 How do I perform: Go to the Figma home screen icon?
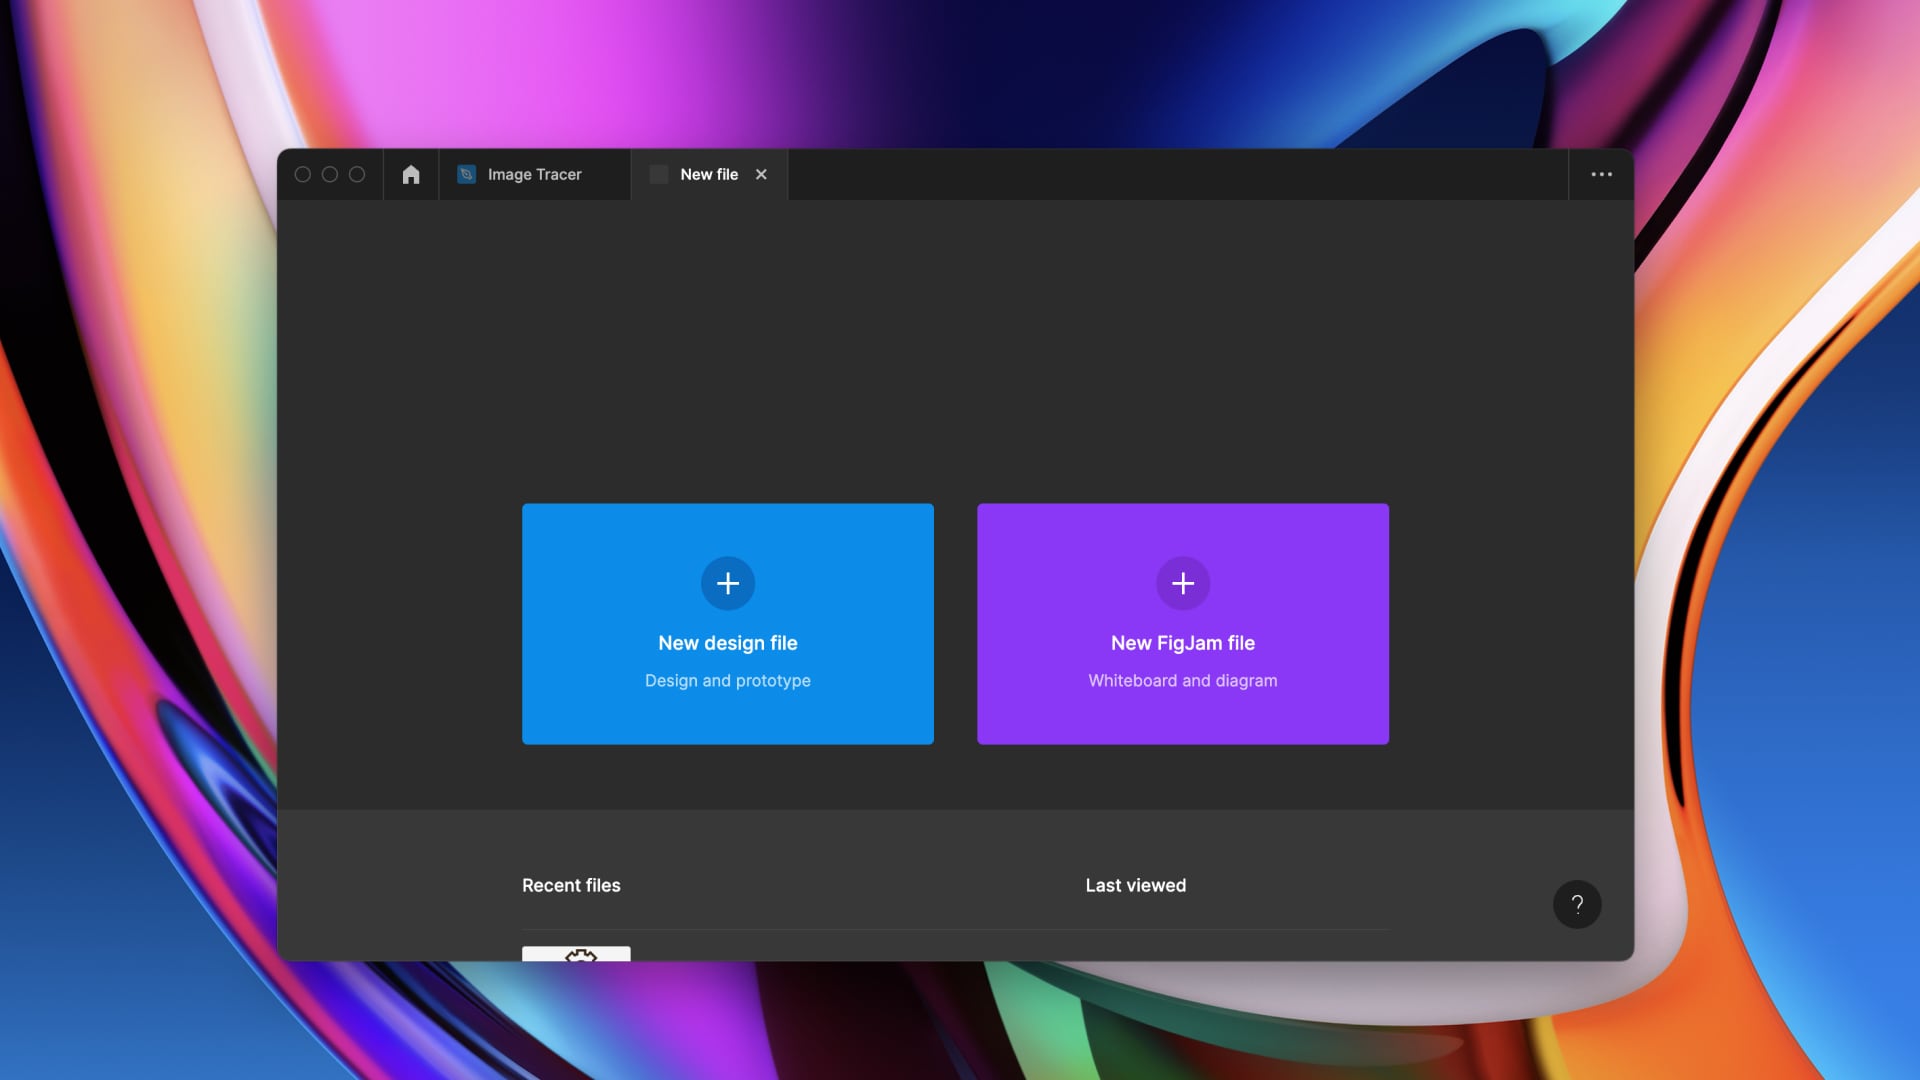pos(411,175)
